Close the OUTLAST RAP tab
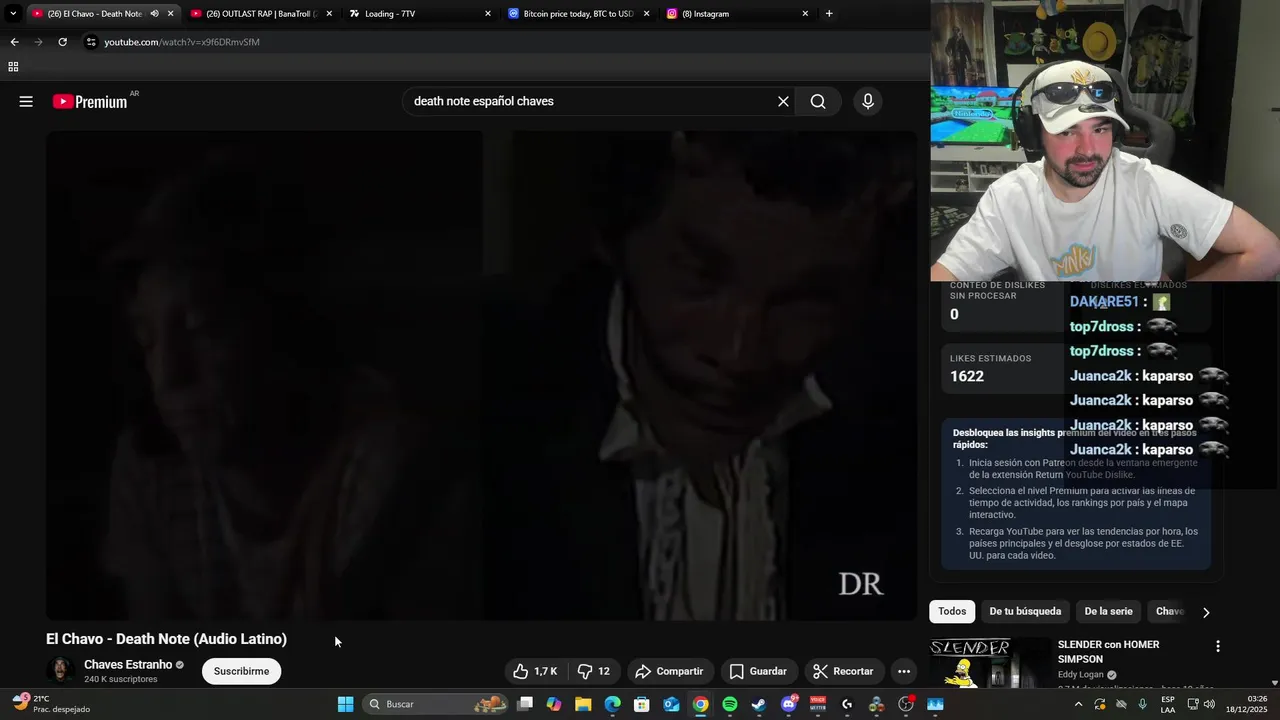The width and height of the screenshot is (1280, 720). pyautogui.click(x=329, y=14)
